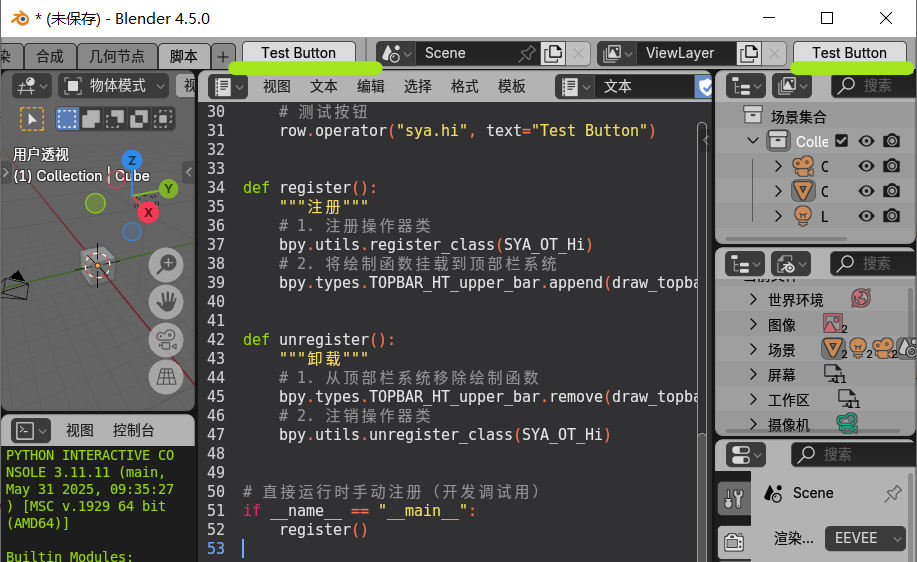The height and width of the screenshot is (562, 917).
Task: Click the fake user shield icon
Action: pos(704,87)
